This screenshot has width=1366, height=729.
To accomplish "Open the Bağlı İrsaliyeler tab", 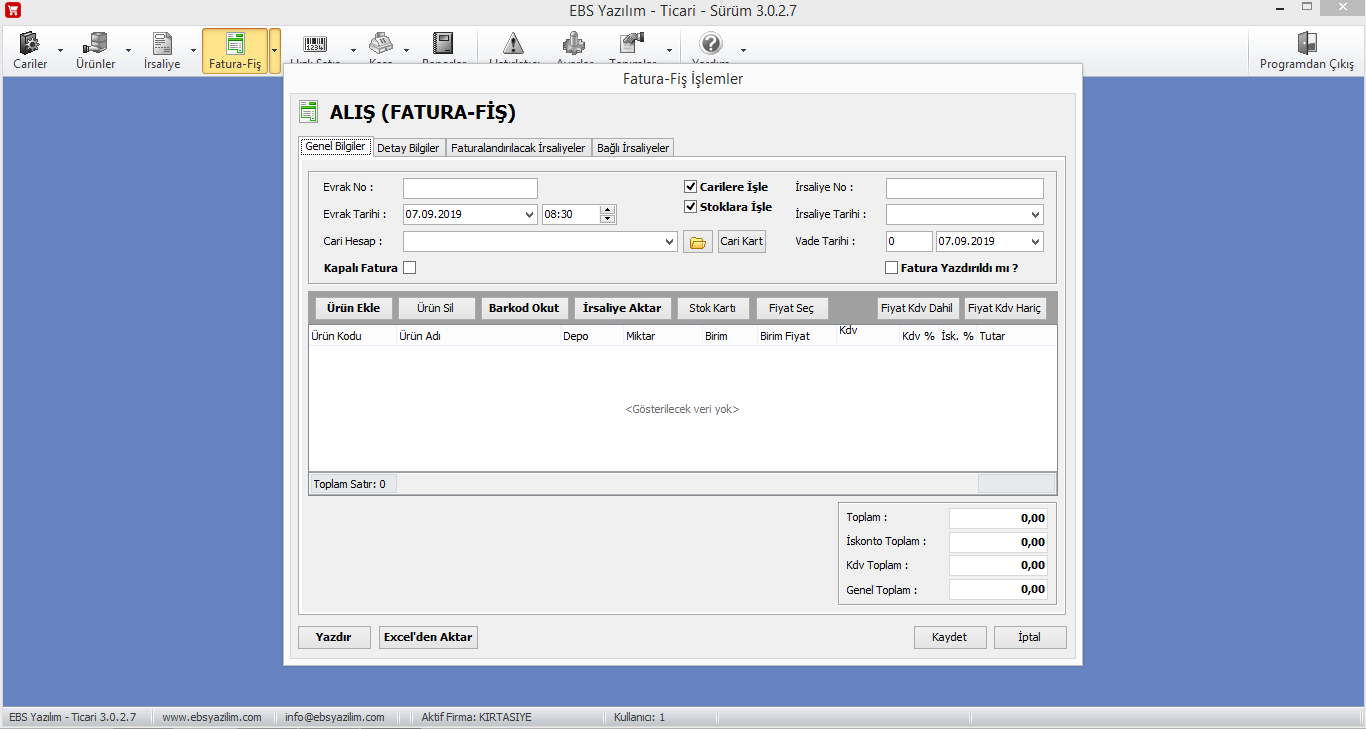I will (633, 148).
